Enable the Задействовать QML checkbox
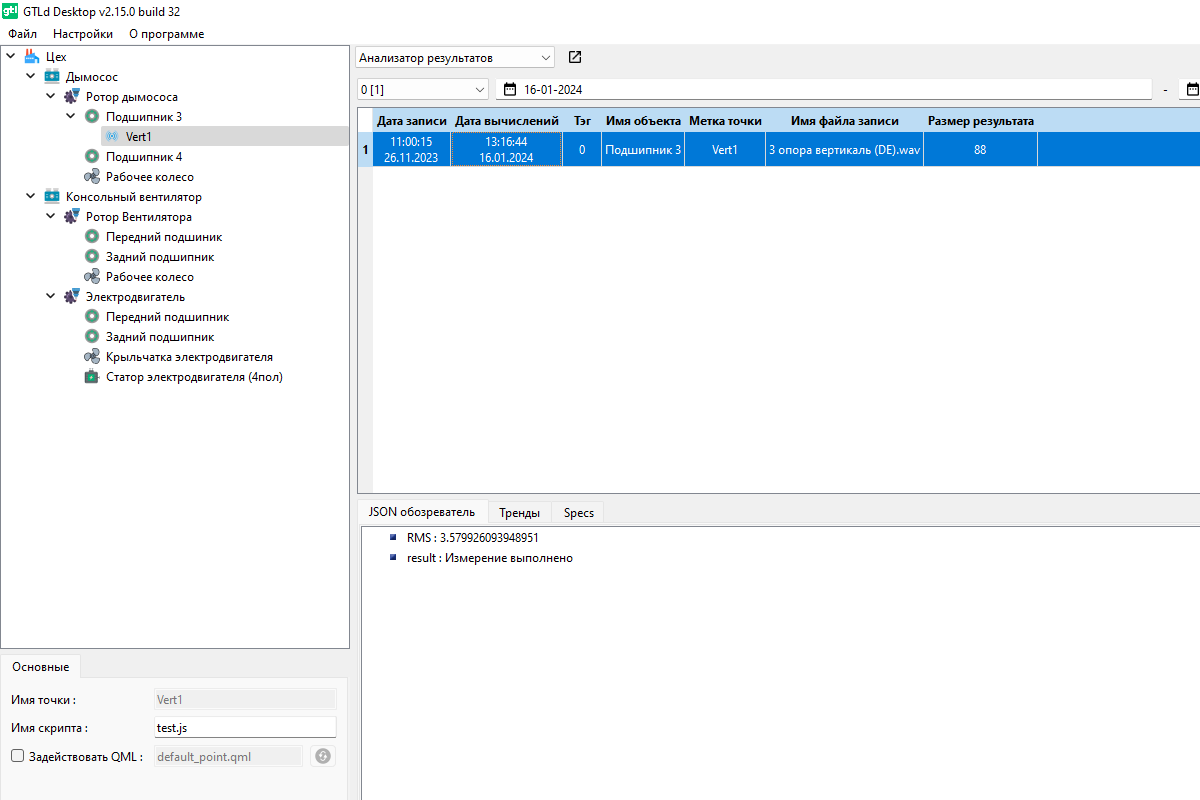 click(x=18, y=756)
